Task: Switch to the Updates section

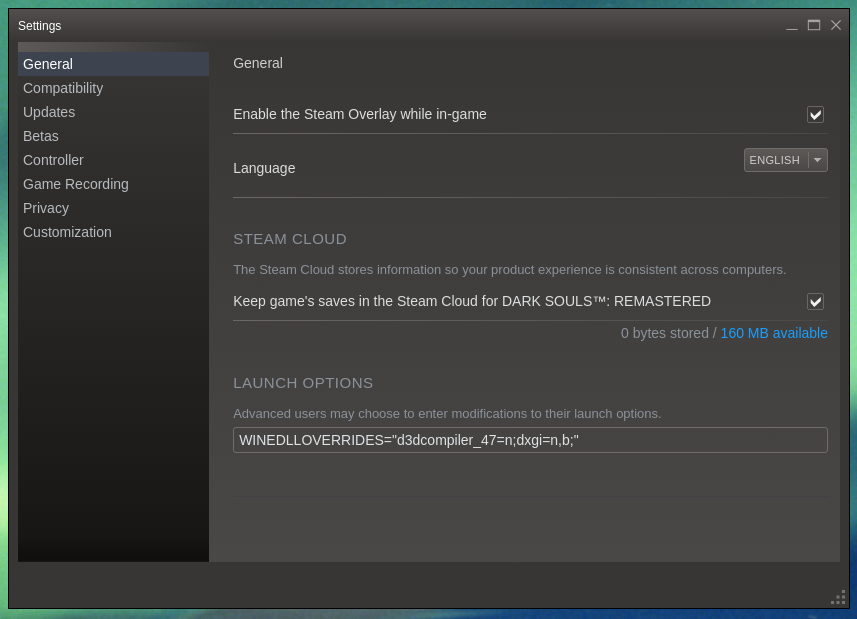Action: [113, 112]
